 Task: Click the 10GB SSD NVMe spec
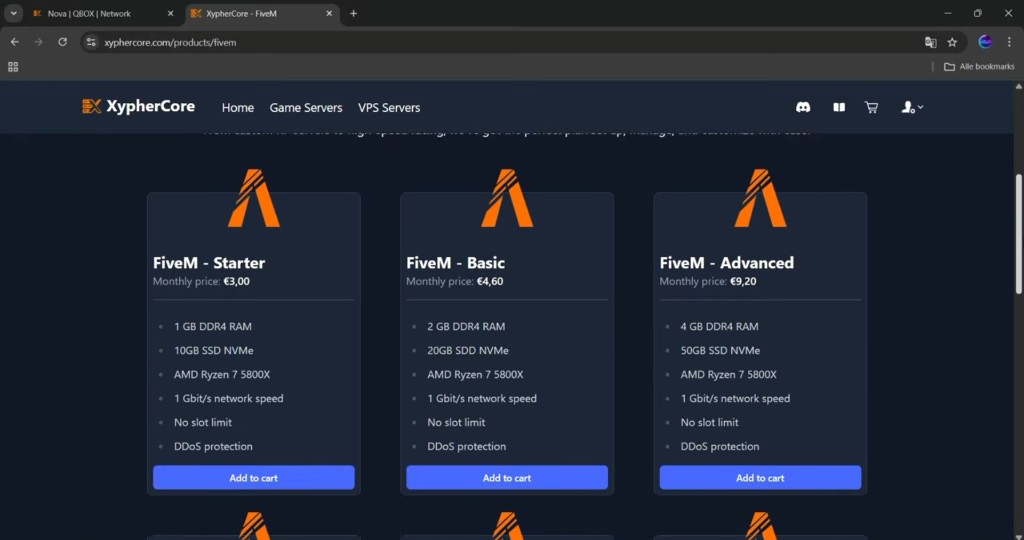(214, 351)
